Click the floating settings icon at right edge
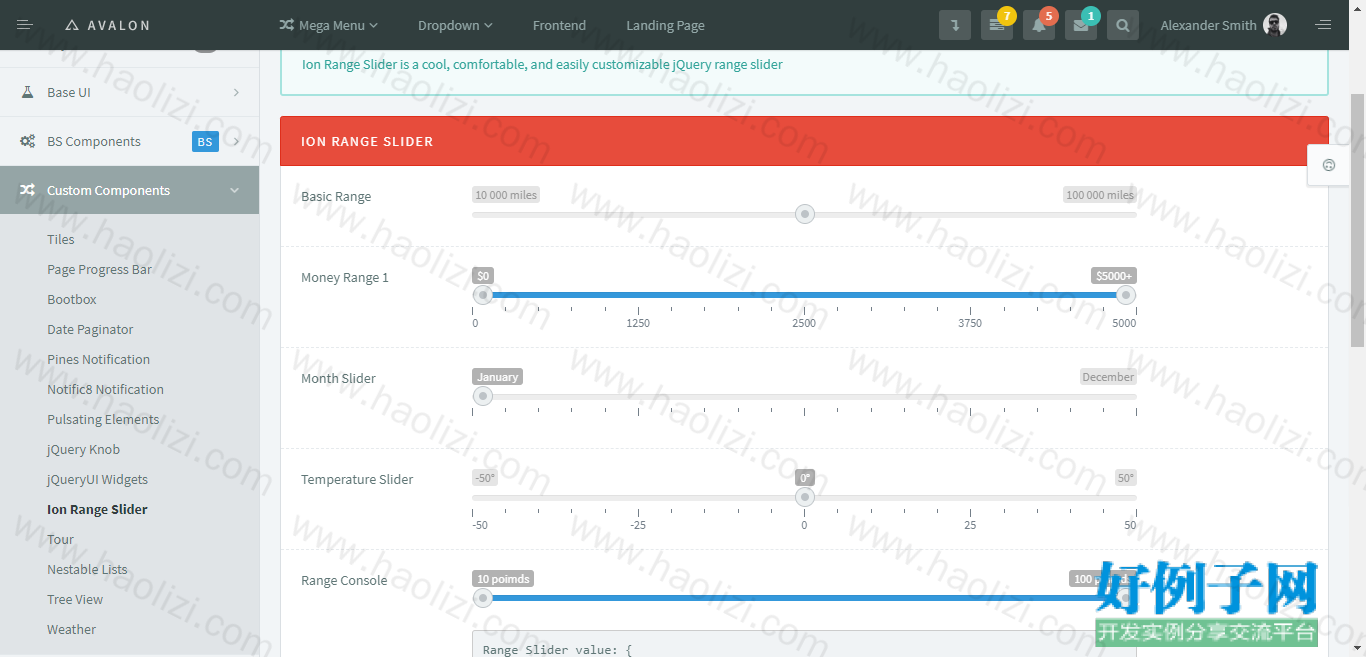 1329,165
